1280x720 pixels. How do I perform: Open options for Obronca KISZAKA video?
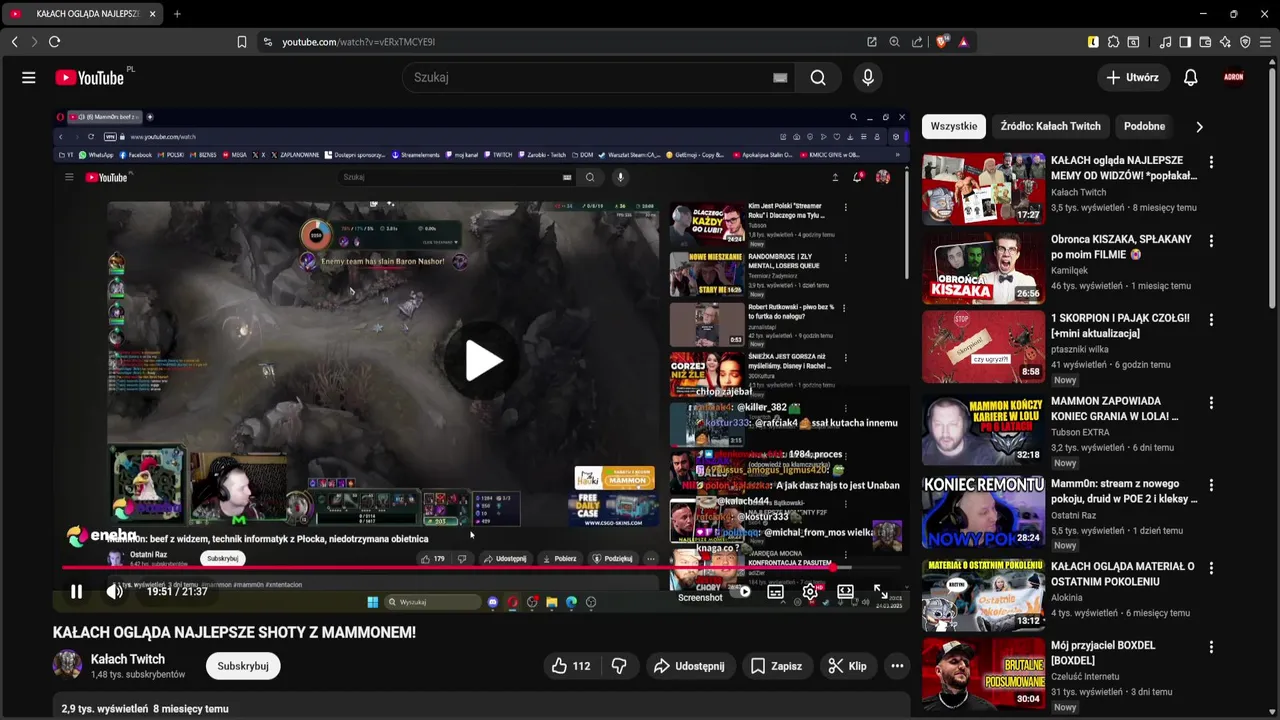pos(1211,241)
